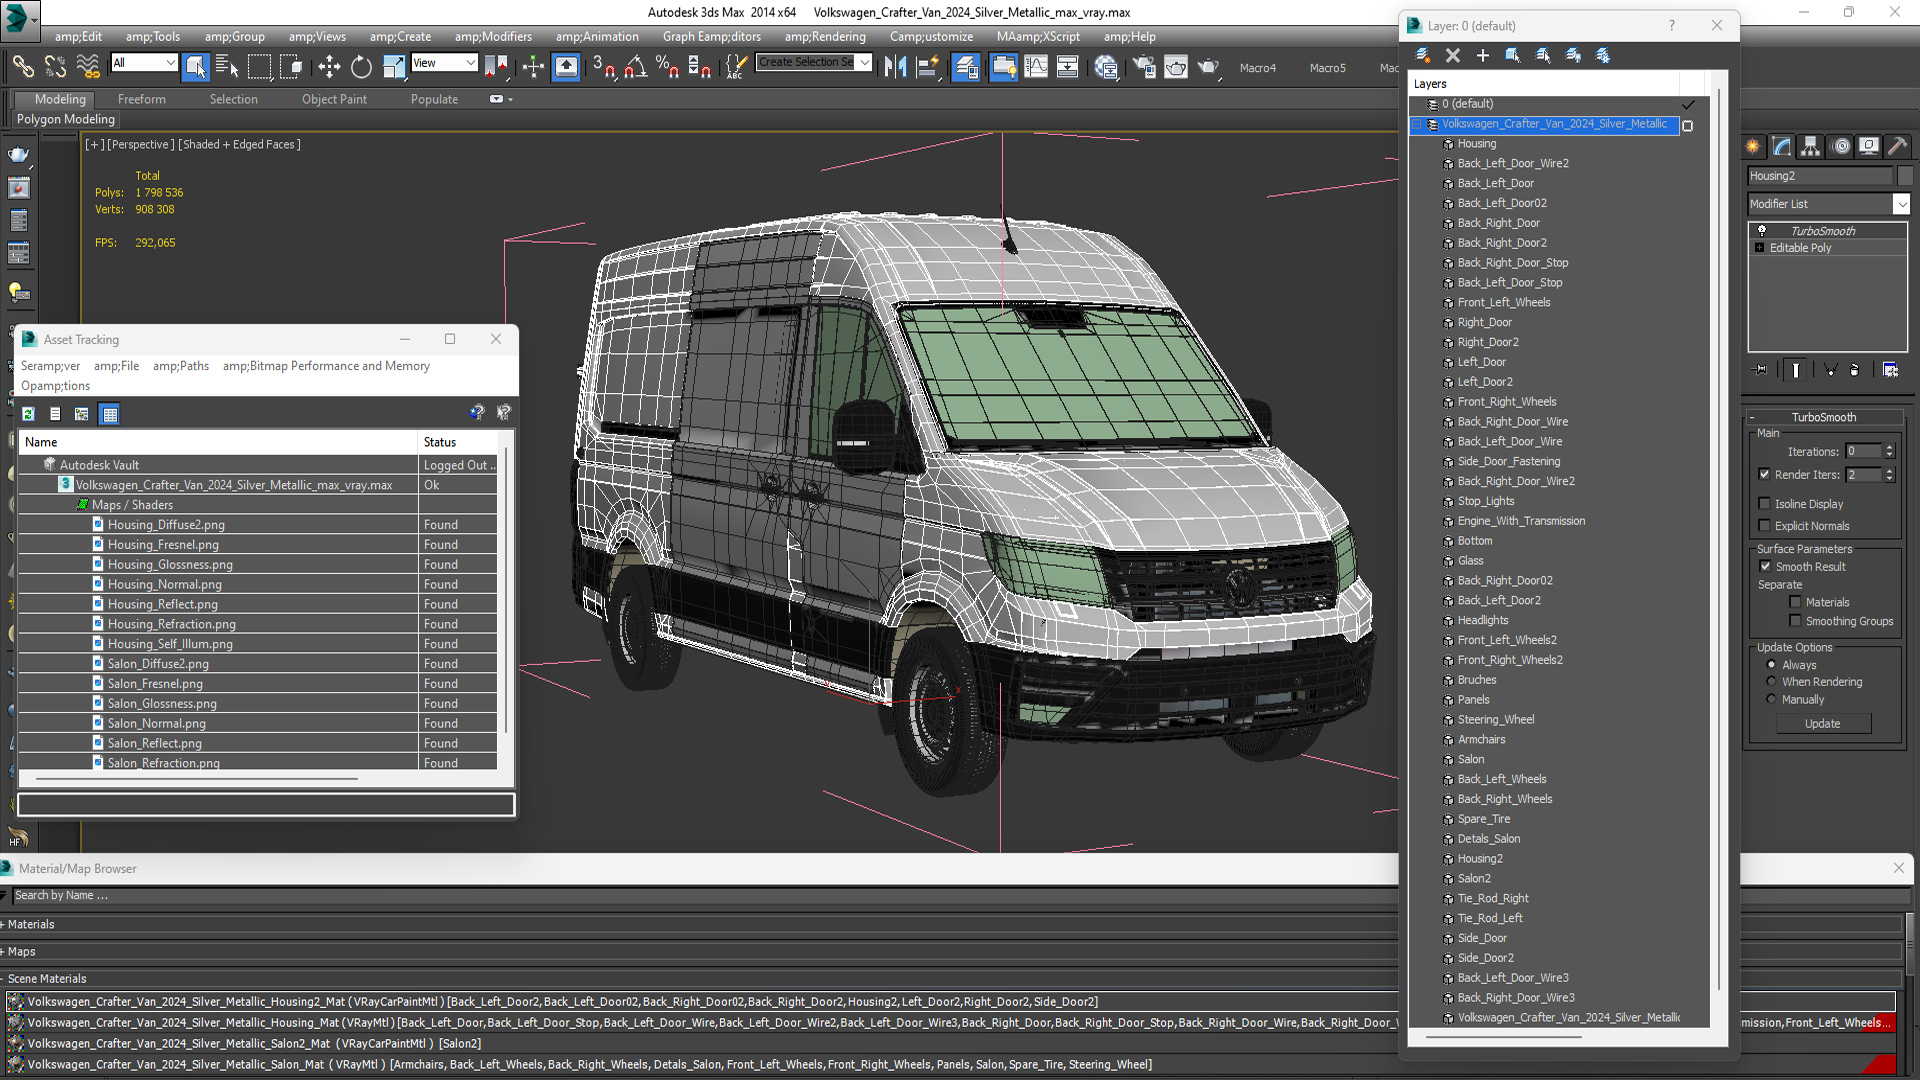Select the Select and Link tool
Viewport: 1920px width, 1080px height.
click(x=23, y=67)
